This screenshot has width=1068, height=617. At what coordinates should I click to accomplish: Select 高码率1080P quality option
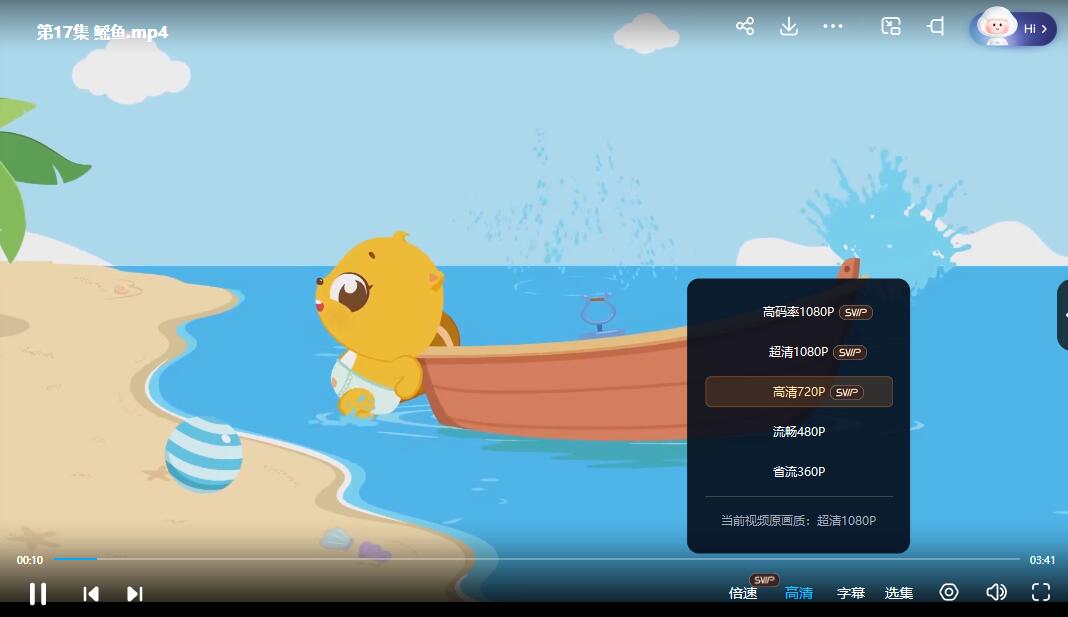click(x=799, y=312)
